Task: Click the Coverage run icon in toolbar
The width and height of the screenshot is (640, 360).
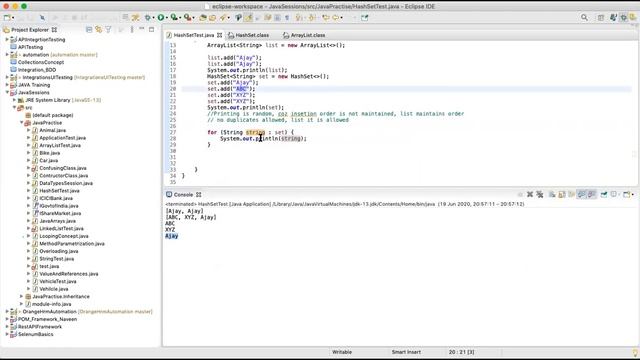Action: pyautogui.click(x=174, y=18)
